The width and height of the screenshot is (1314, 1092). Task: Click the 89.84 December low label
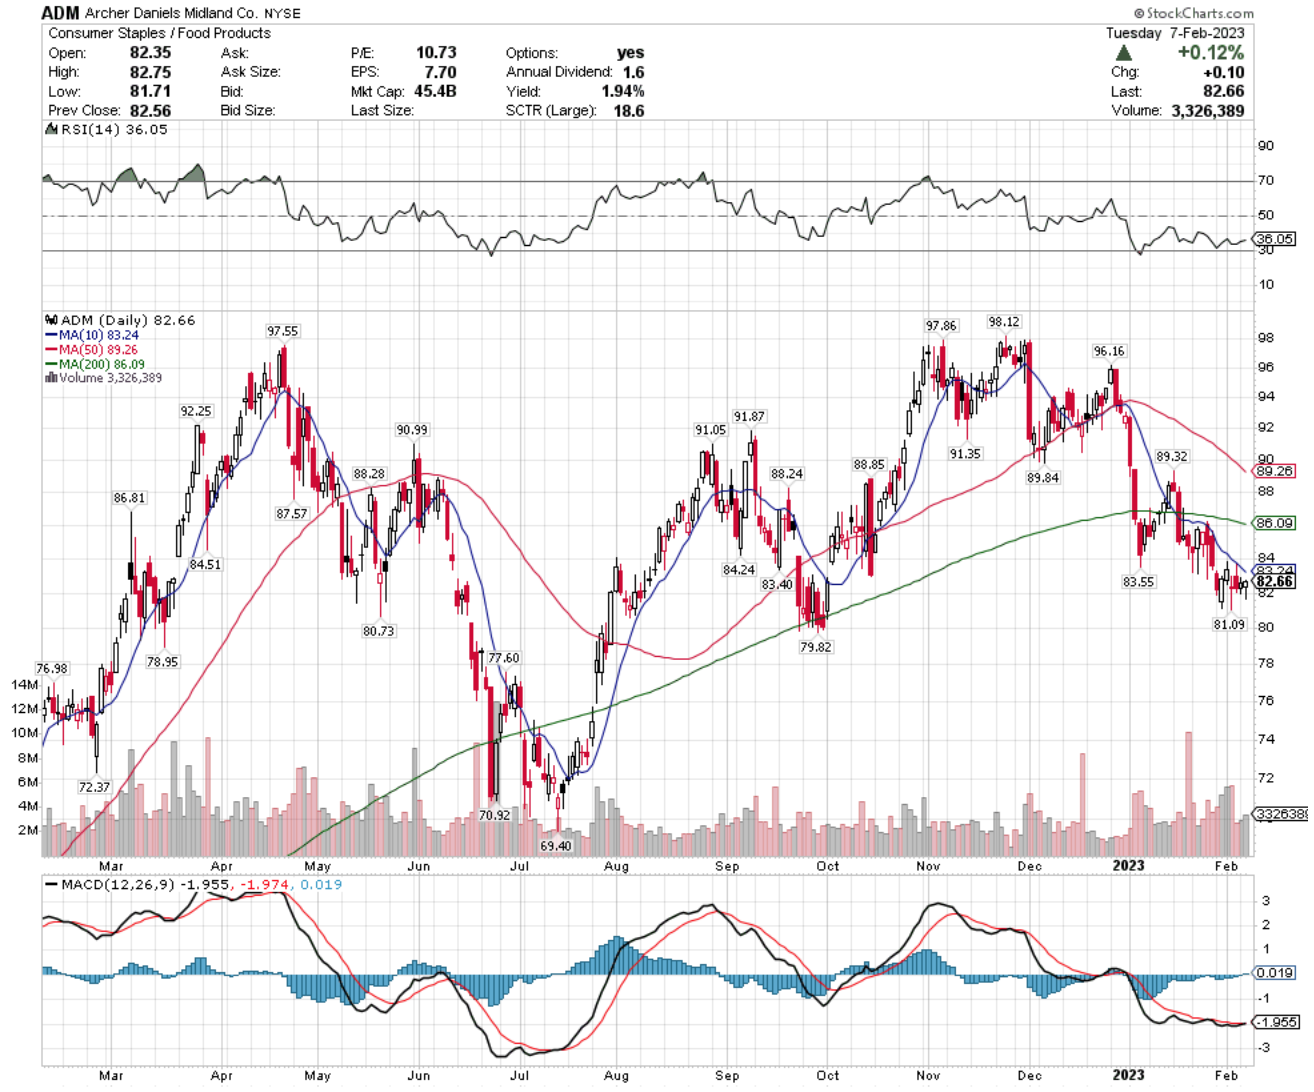click(1043, 478)
